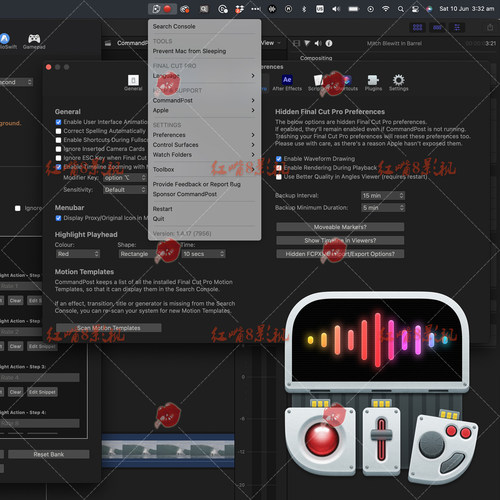Click the Moveable Markers? button
The width and height of the screenshot is (500, 500).
coord(340,227)
